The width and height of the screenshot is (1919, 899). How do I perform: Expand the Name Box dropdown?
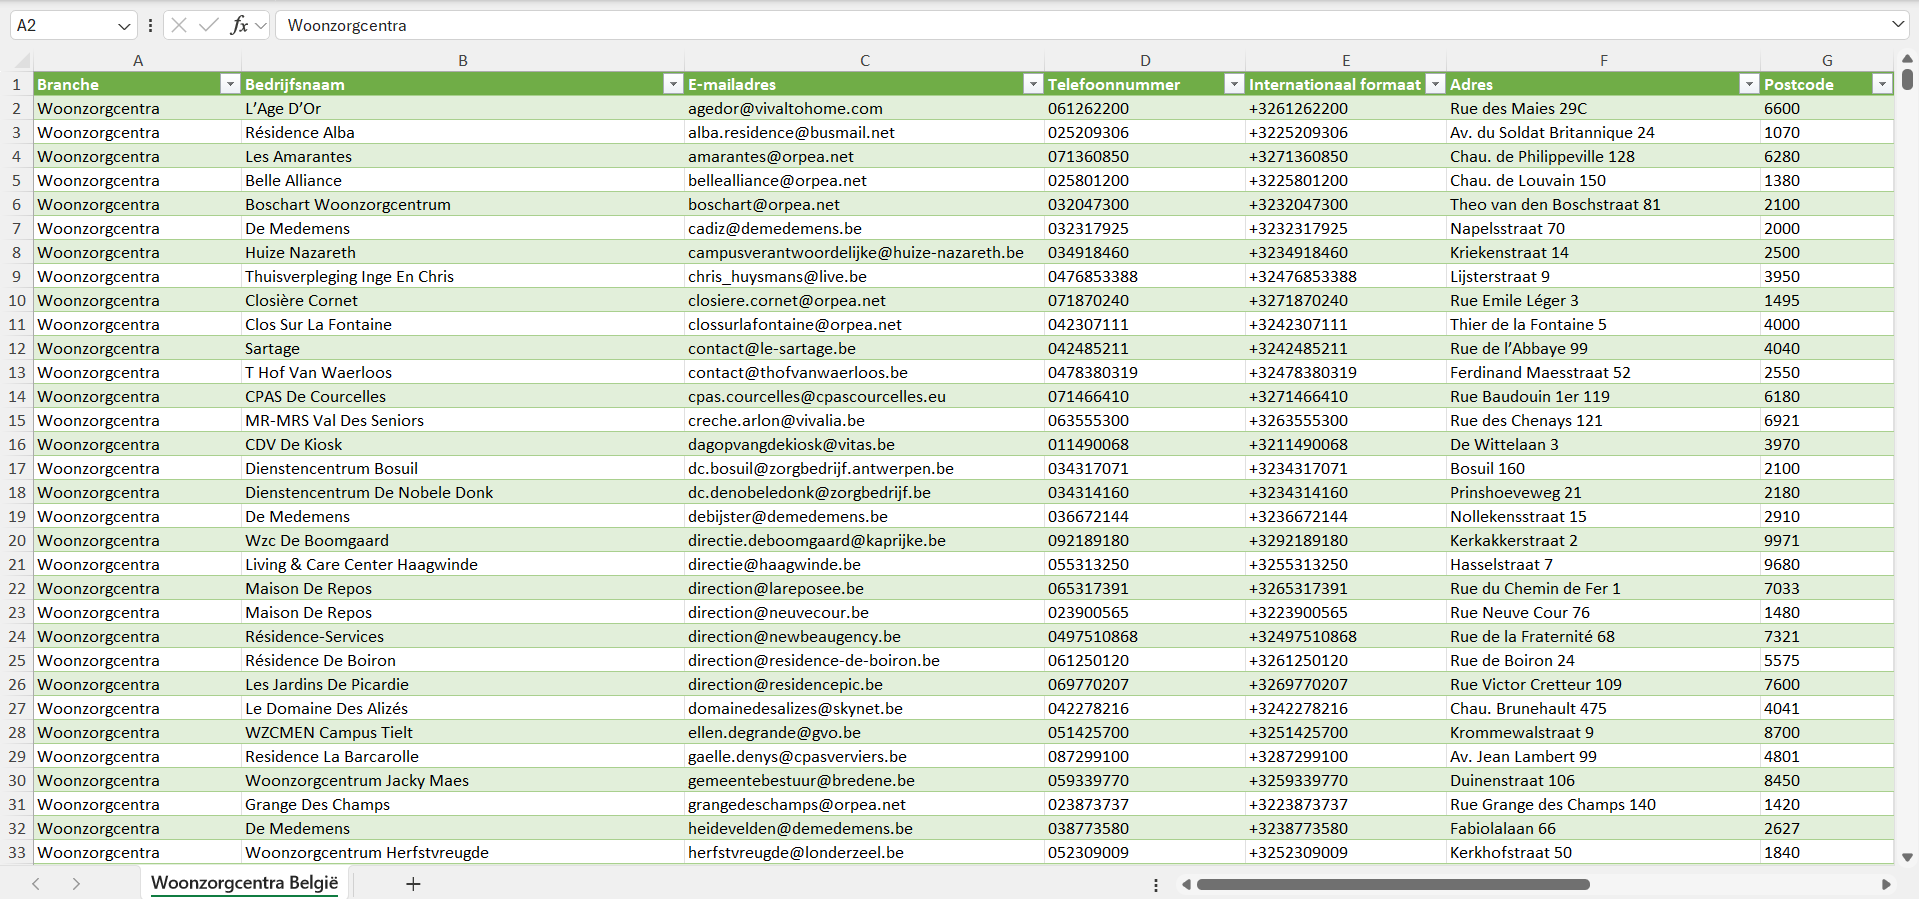tap(124, 26)
